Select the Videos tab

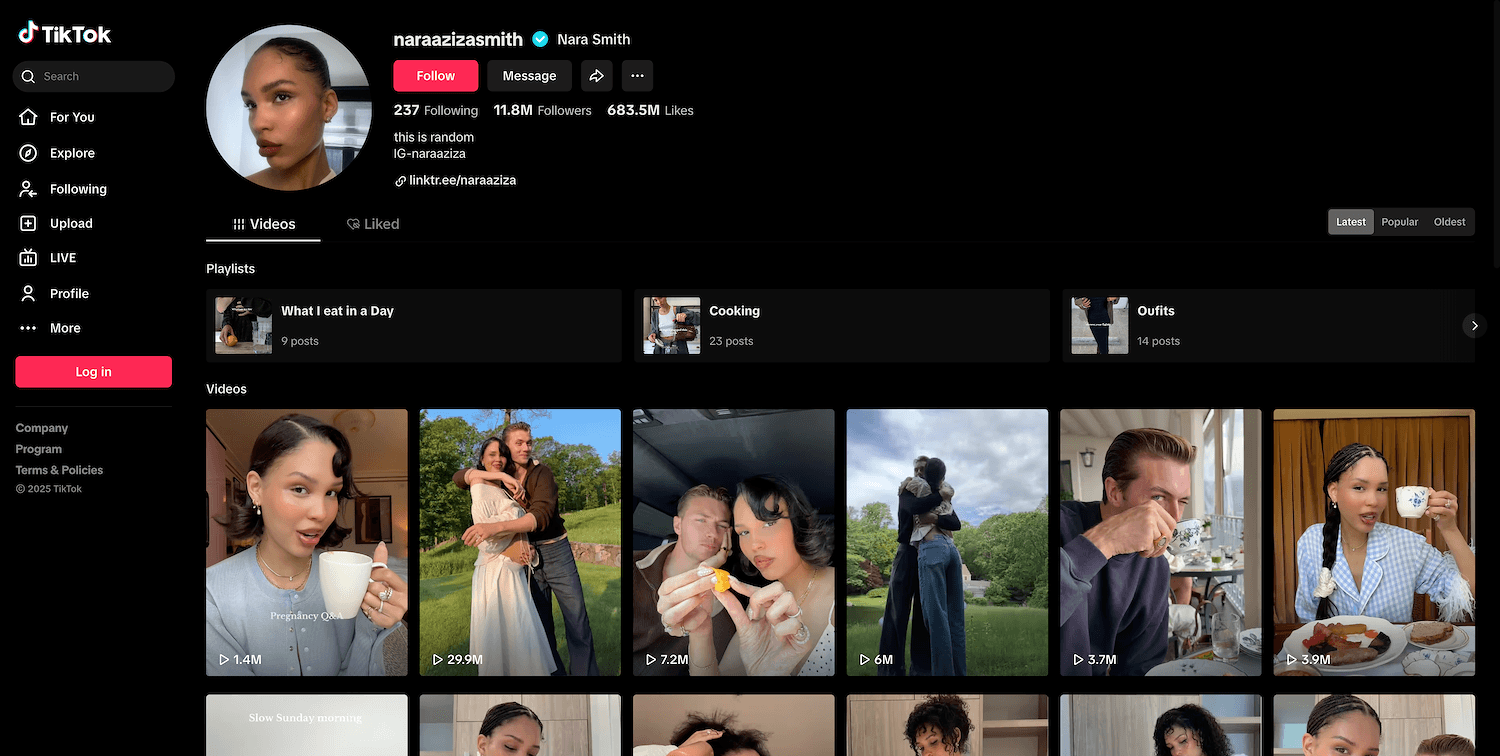tap(264, 224)
